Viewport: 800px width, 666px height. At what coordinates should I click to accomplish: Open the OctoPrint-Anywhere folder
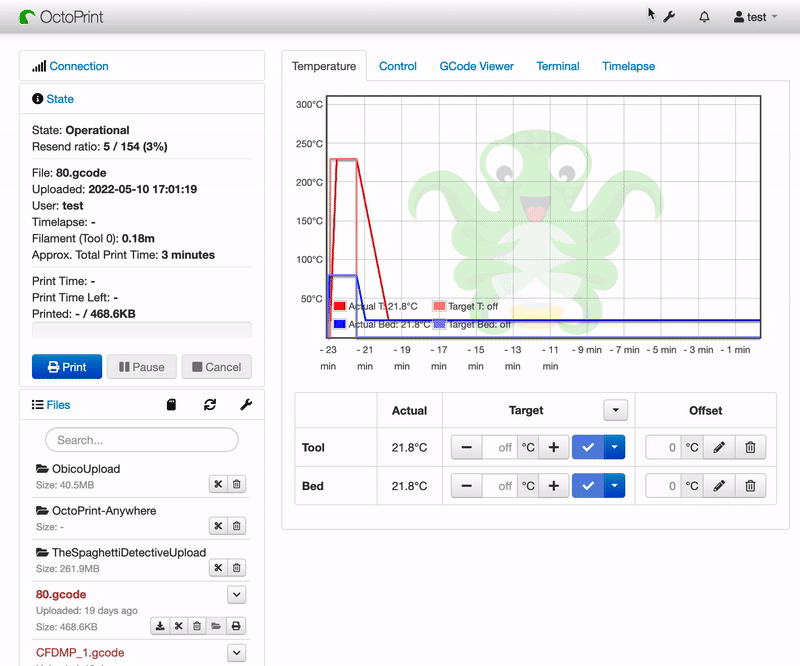point(104,510)
